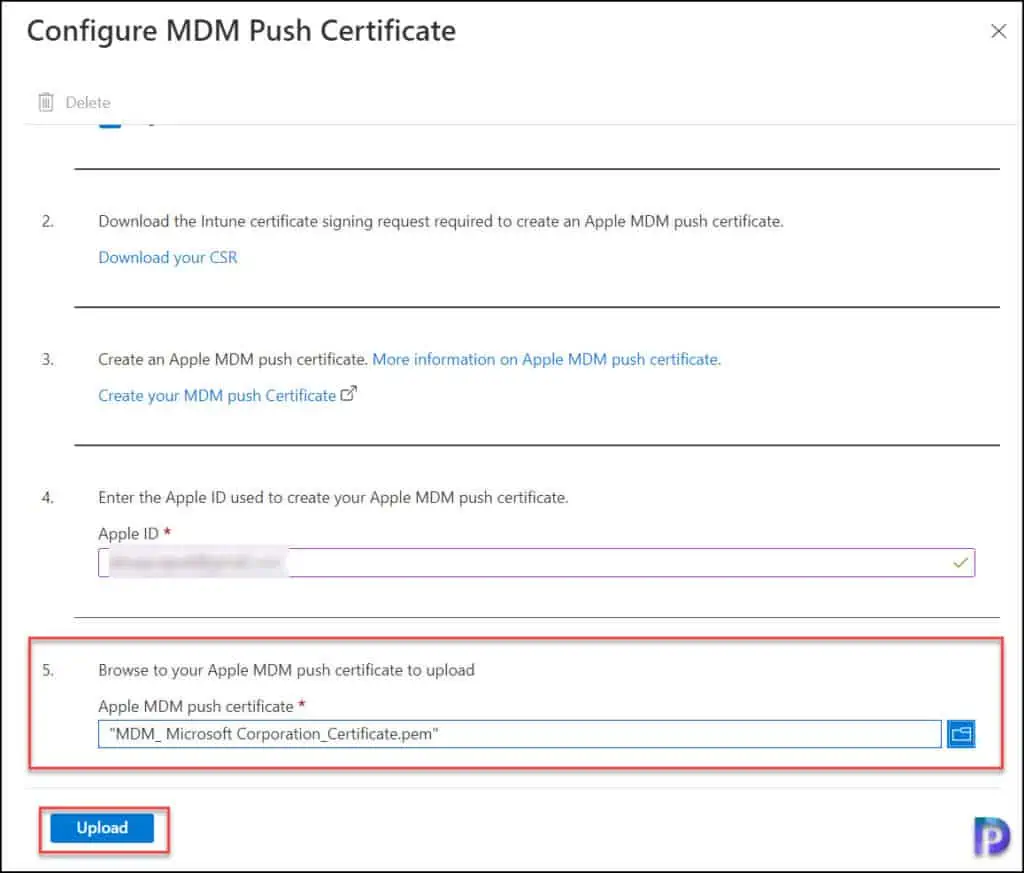Click the step 4 Enter the Apple ID text

coord(333,498)
